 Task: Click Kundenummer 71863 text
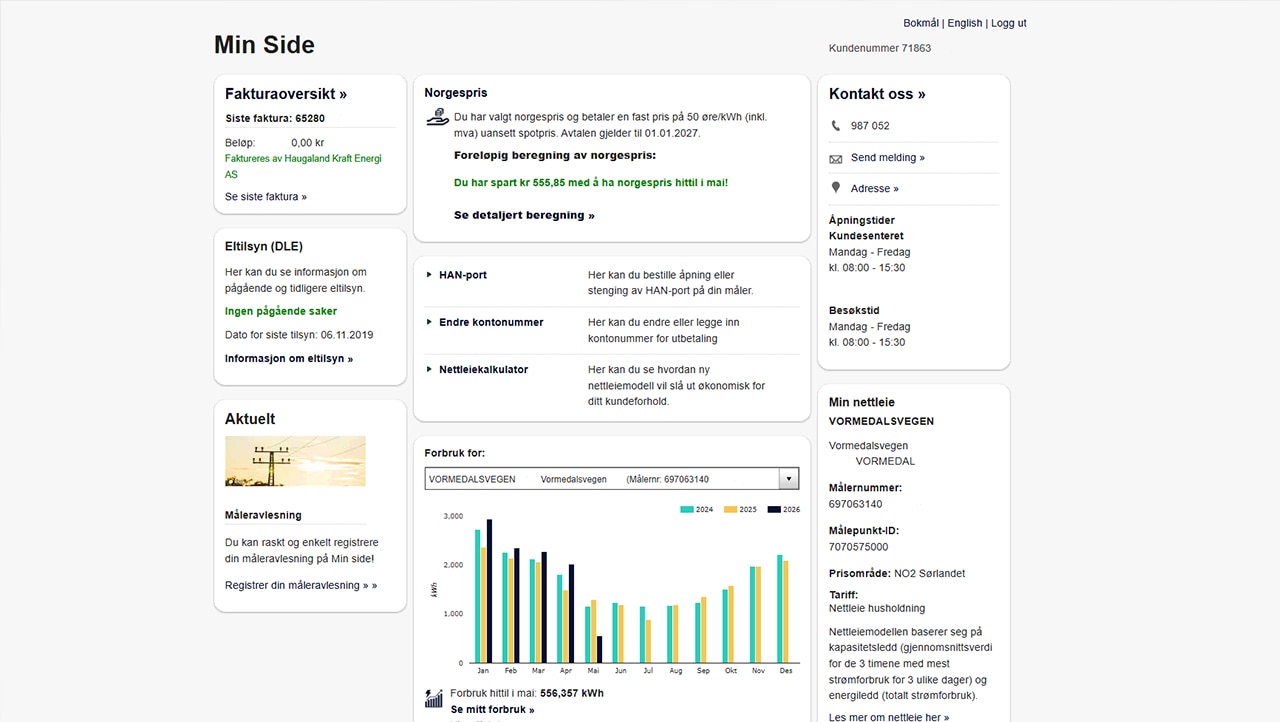click(880, 48)
